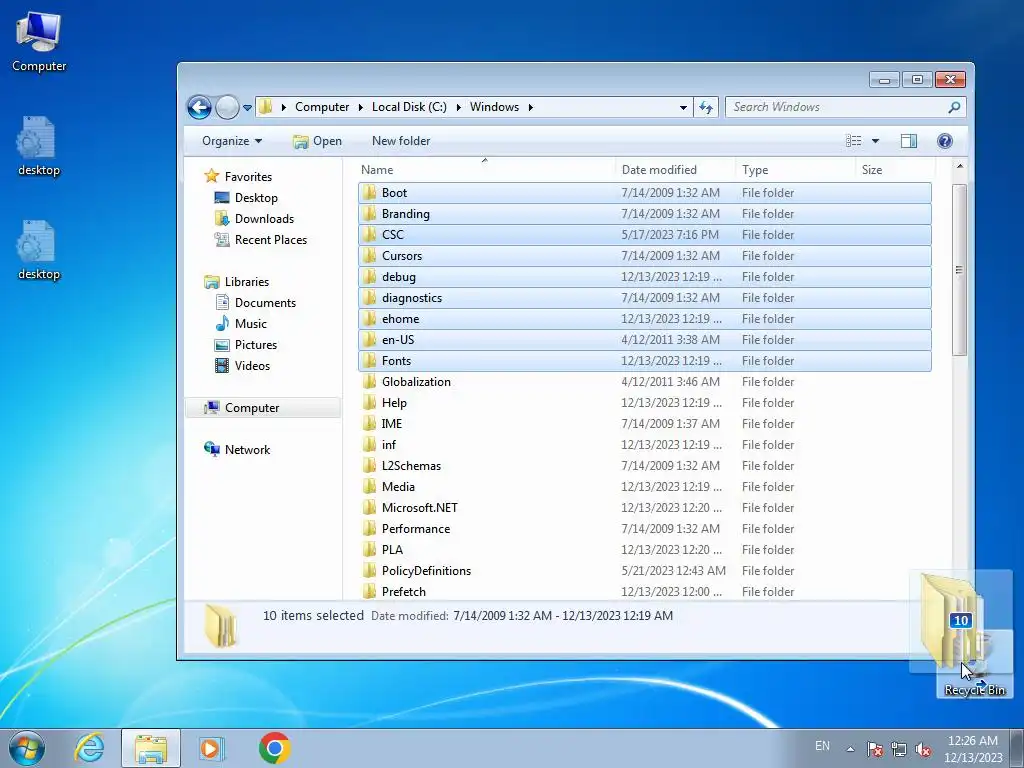Select the en-US folder name
Viewport: 1024px width, 768px height.
(x=398, y=340)
